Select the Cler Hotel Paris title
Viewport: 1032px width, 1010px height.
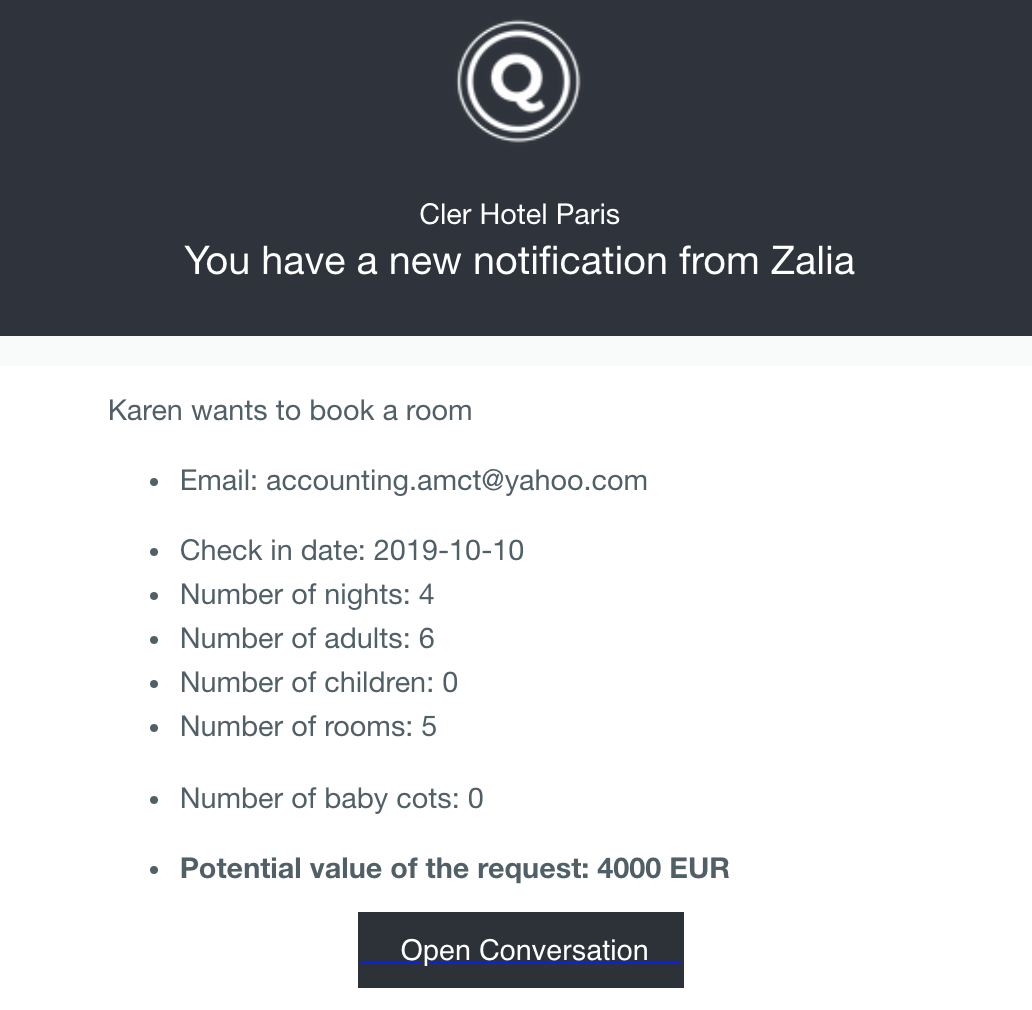519,214
